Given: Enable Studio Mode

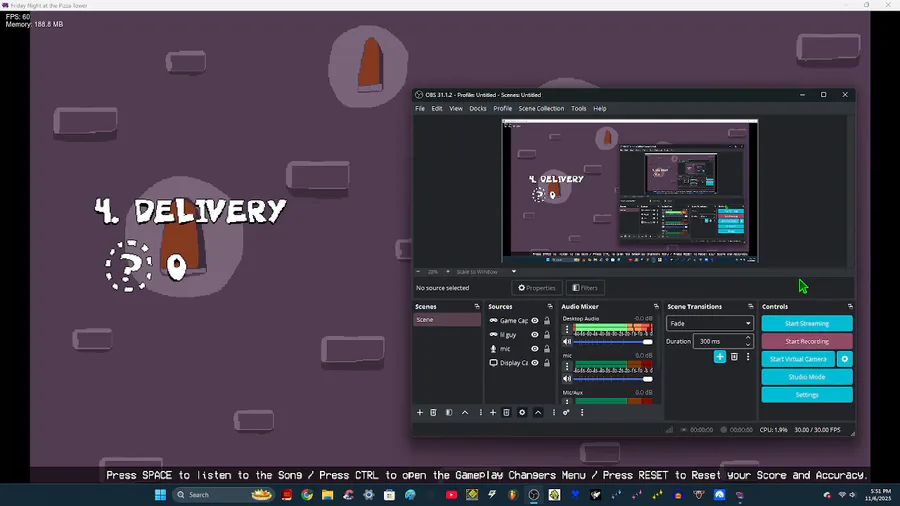Looking at the screenshot, I should [x=806, y=377].
